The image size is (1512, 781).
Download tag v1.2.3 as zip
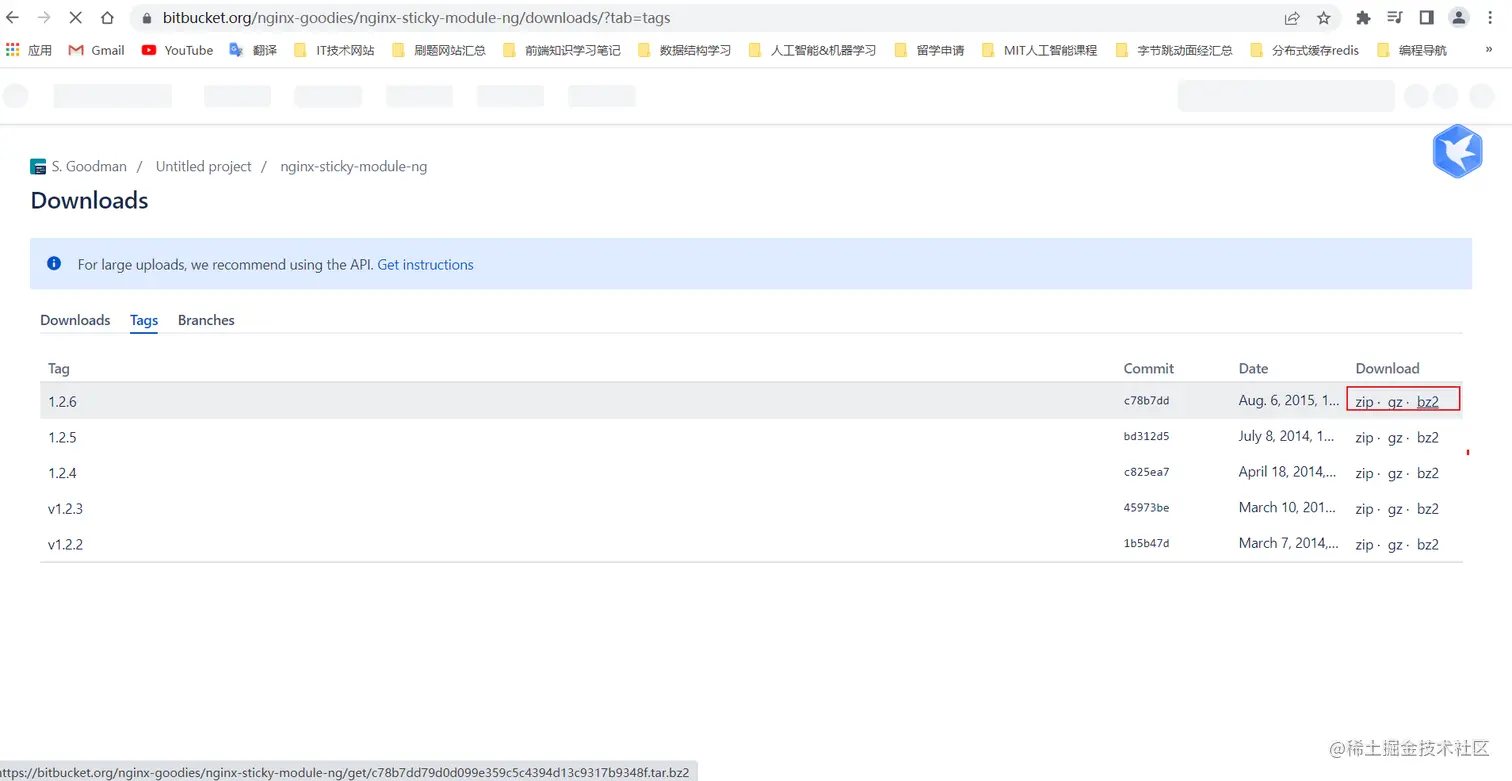(x=1364, y=509)
